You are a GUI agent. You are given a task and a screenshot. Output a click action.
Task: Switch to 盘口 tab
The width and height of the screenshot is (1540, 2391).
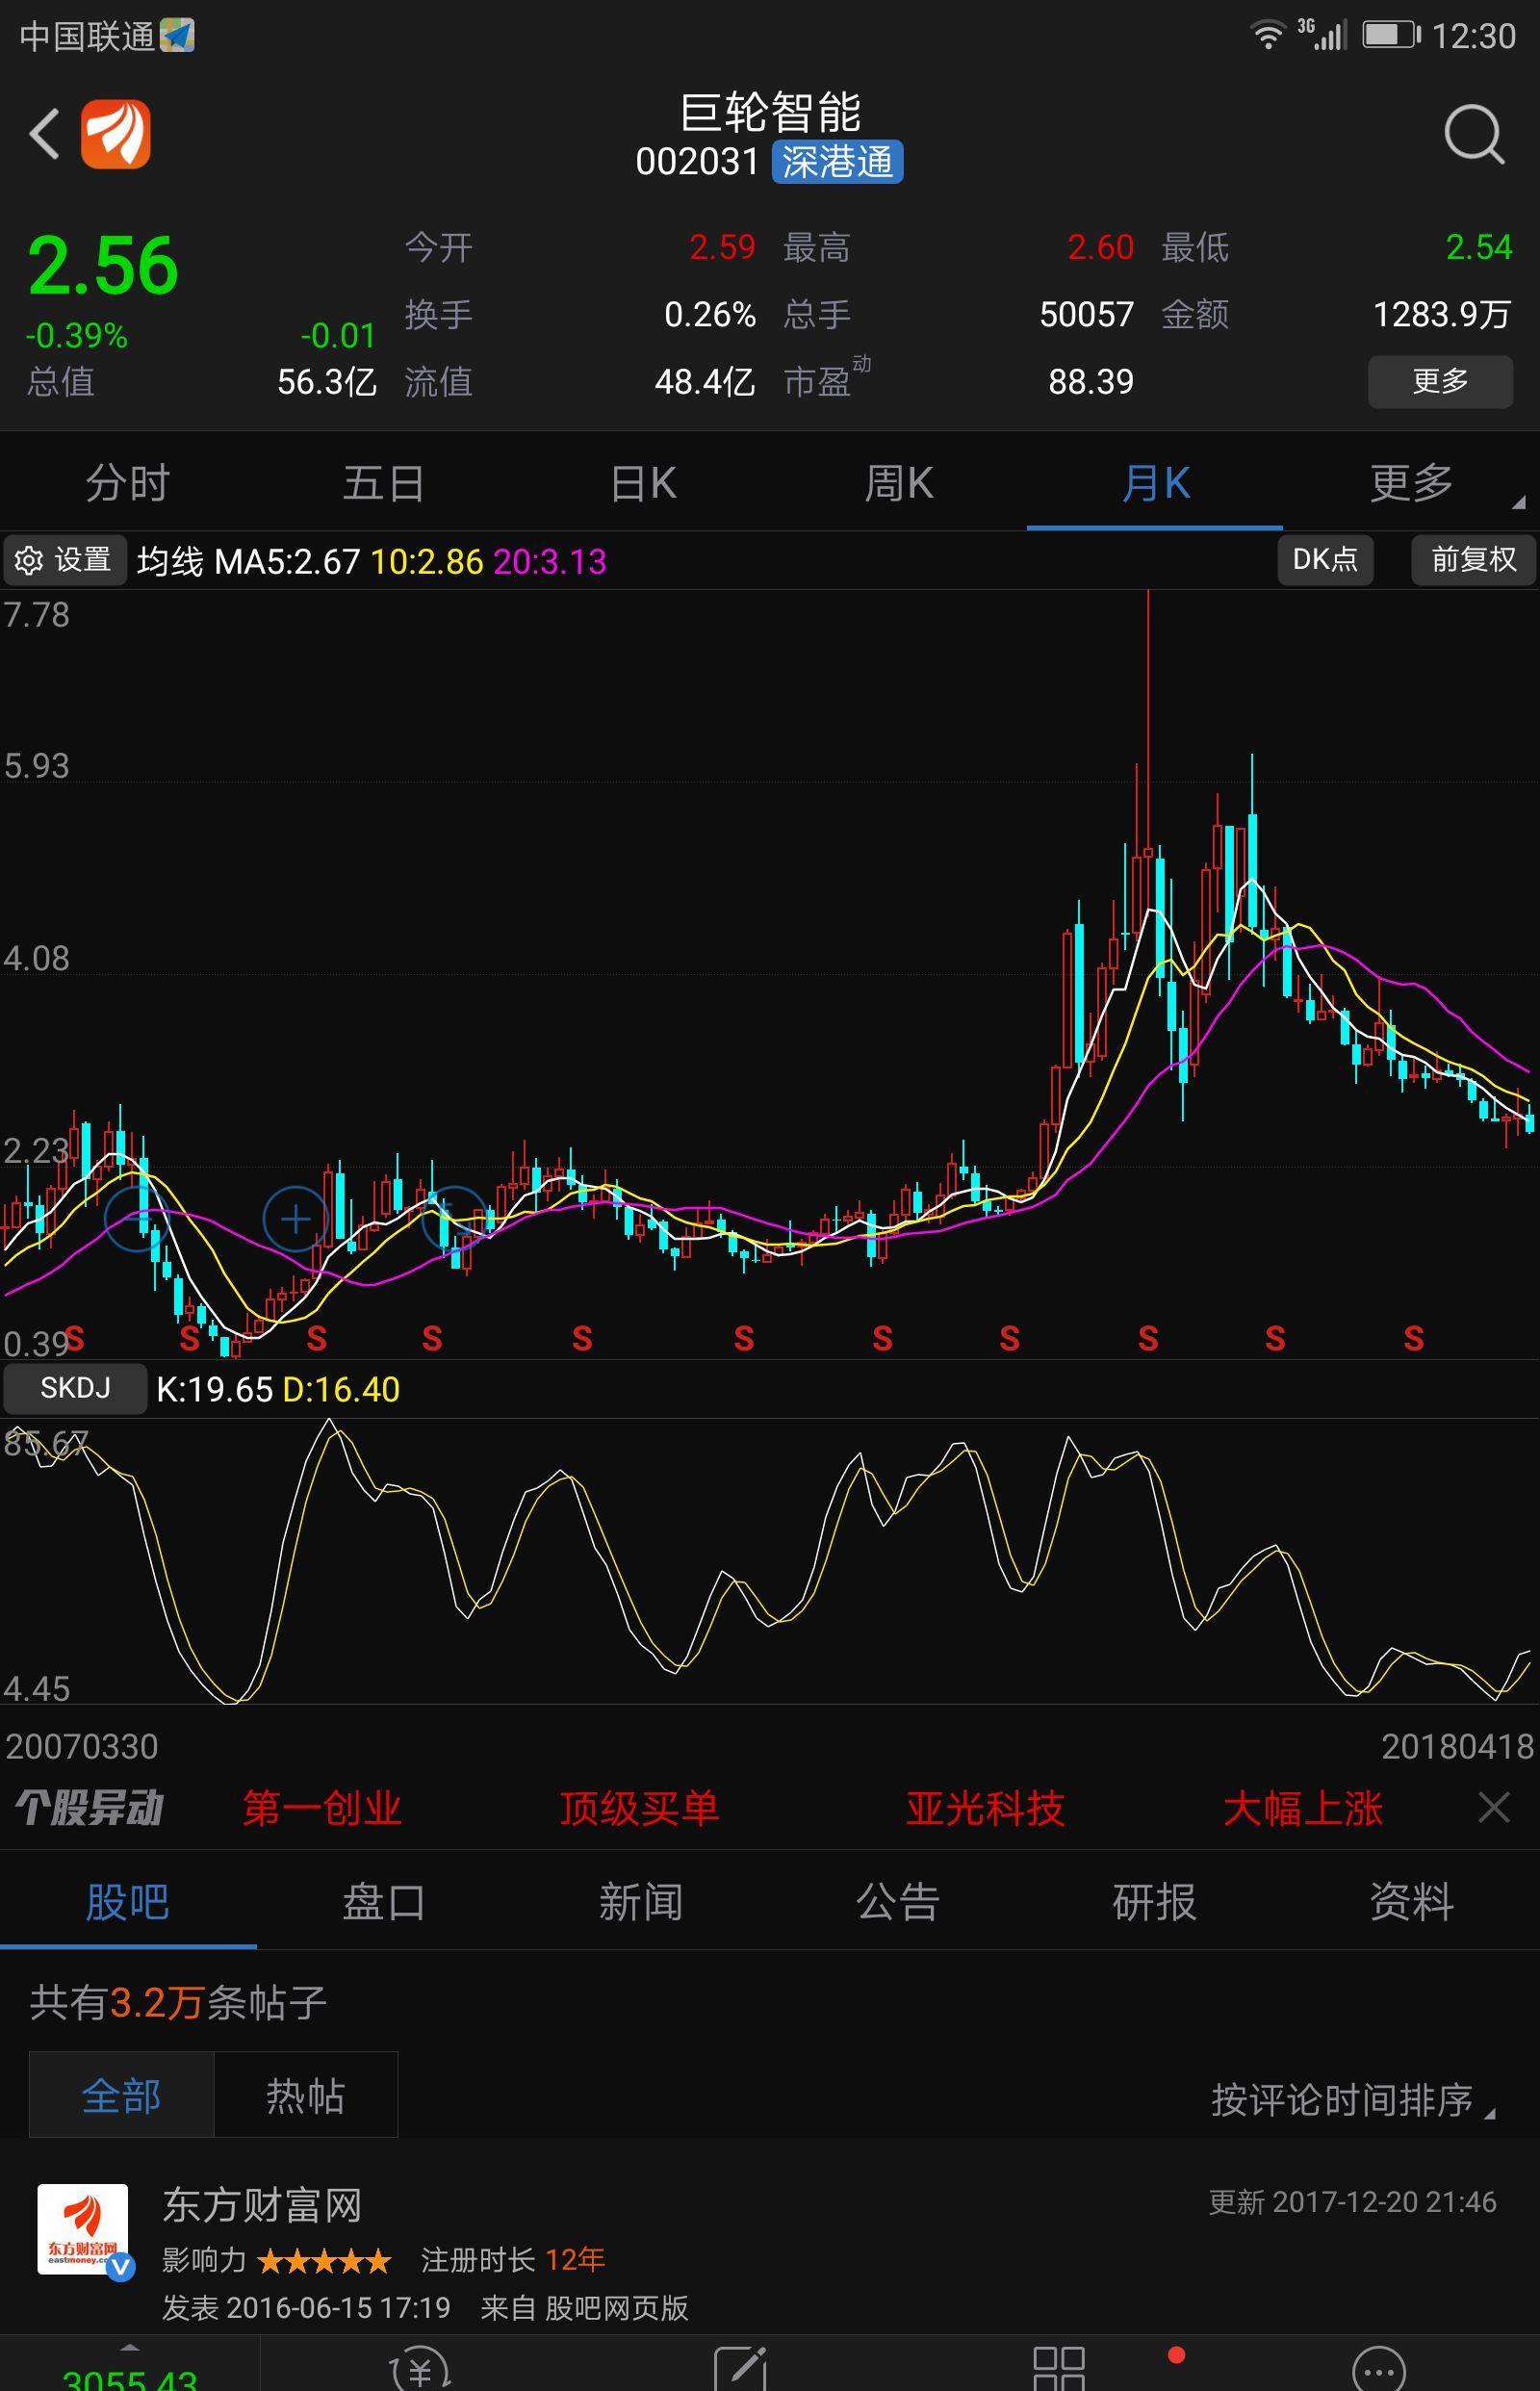384,1901
